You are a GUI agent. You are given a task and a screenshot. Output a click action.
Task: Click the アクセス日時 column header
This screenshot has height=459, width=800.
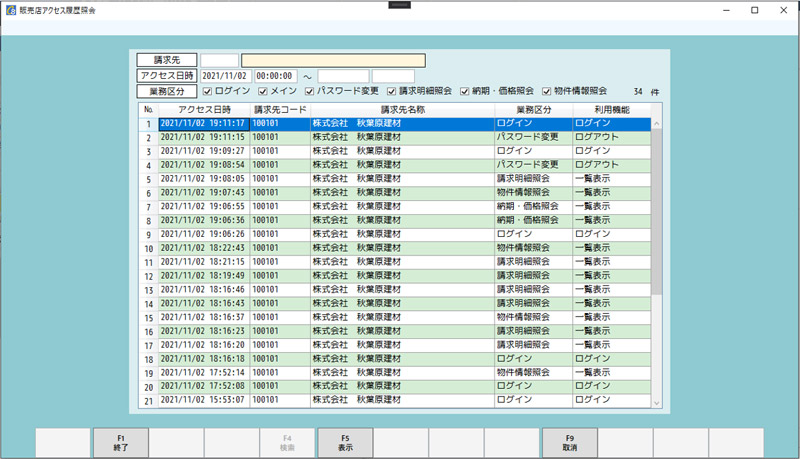(x=204, y=110)
